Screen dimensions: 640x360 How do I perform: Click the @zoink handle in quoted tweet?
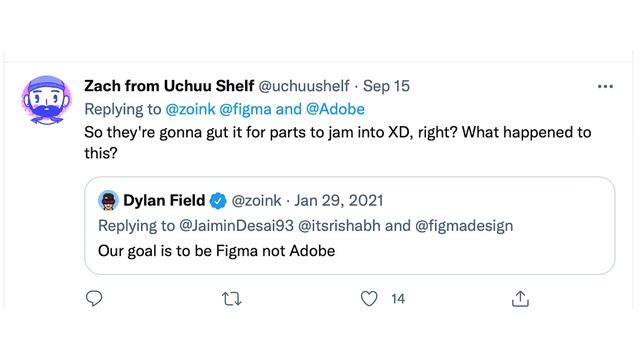pyautogui.click(x=256, y=200)
